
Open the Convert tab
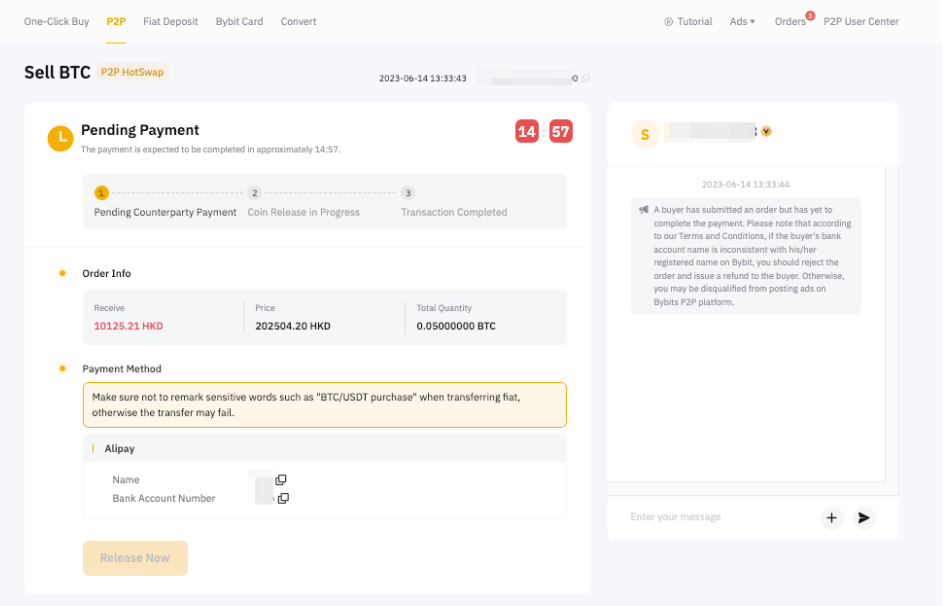point(298,21)
